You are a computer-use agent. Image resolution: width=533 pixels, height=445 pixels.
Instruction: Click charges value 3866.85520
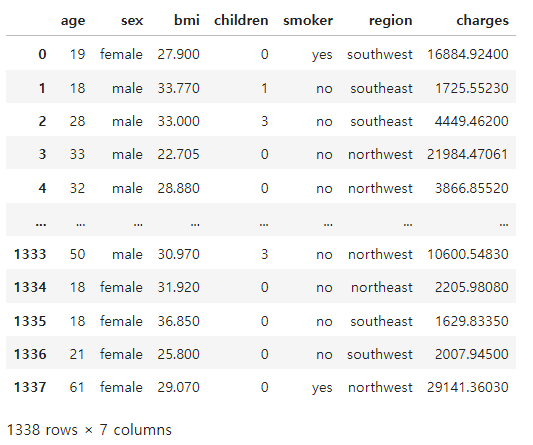(x=472, y=188)
